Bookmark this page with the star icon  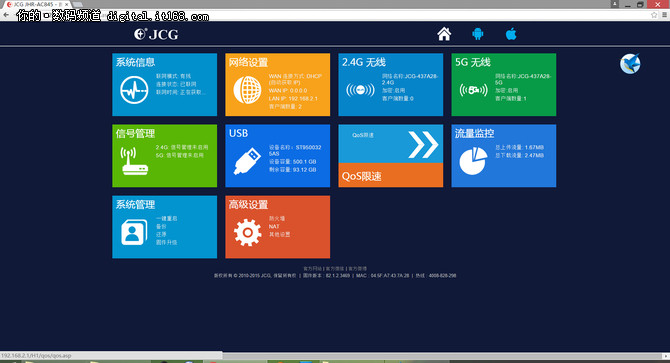click(654, 15)
